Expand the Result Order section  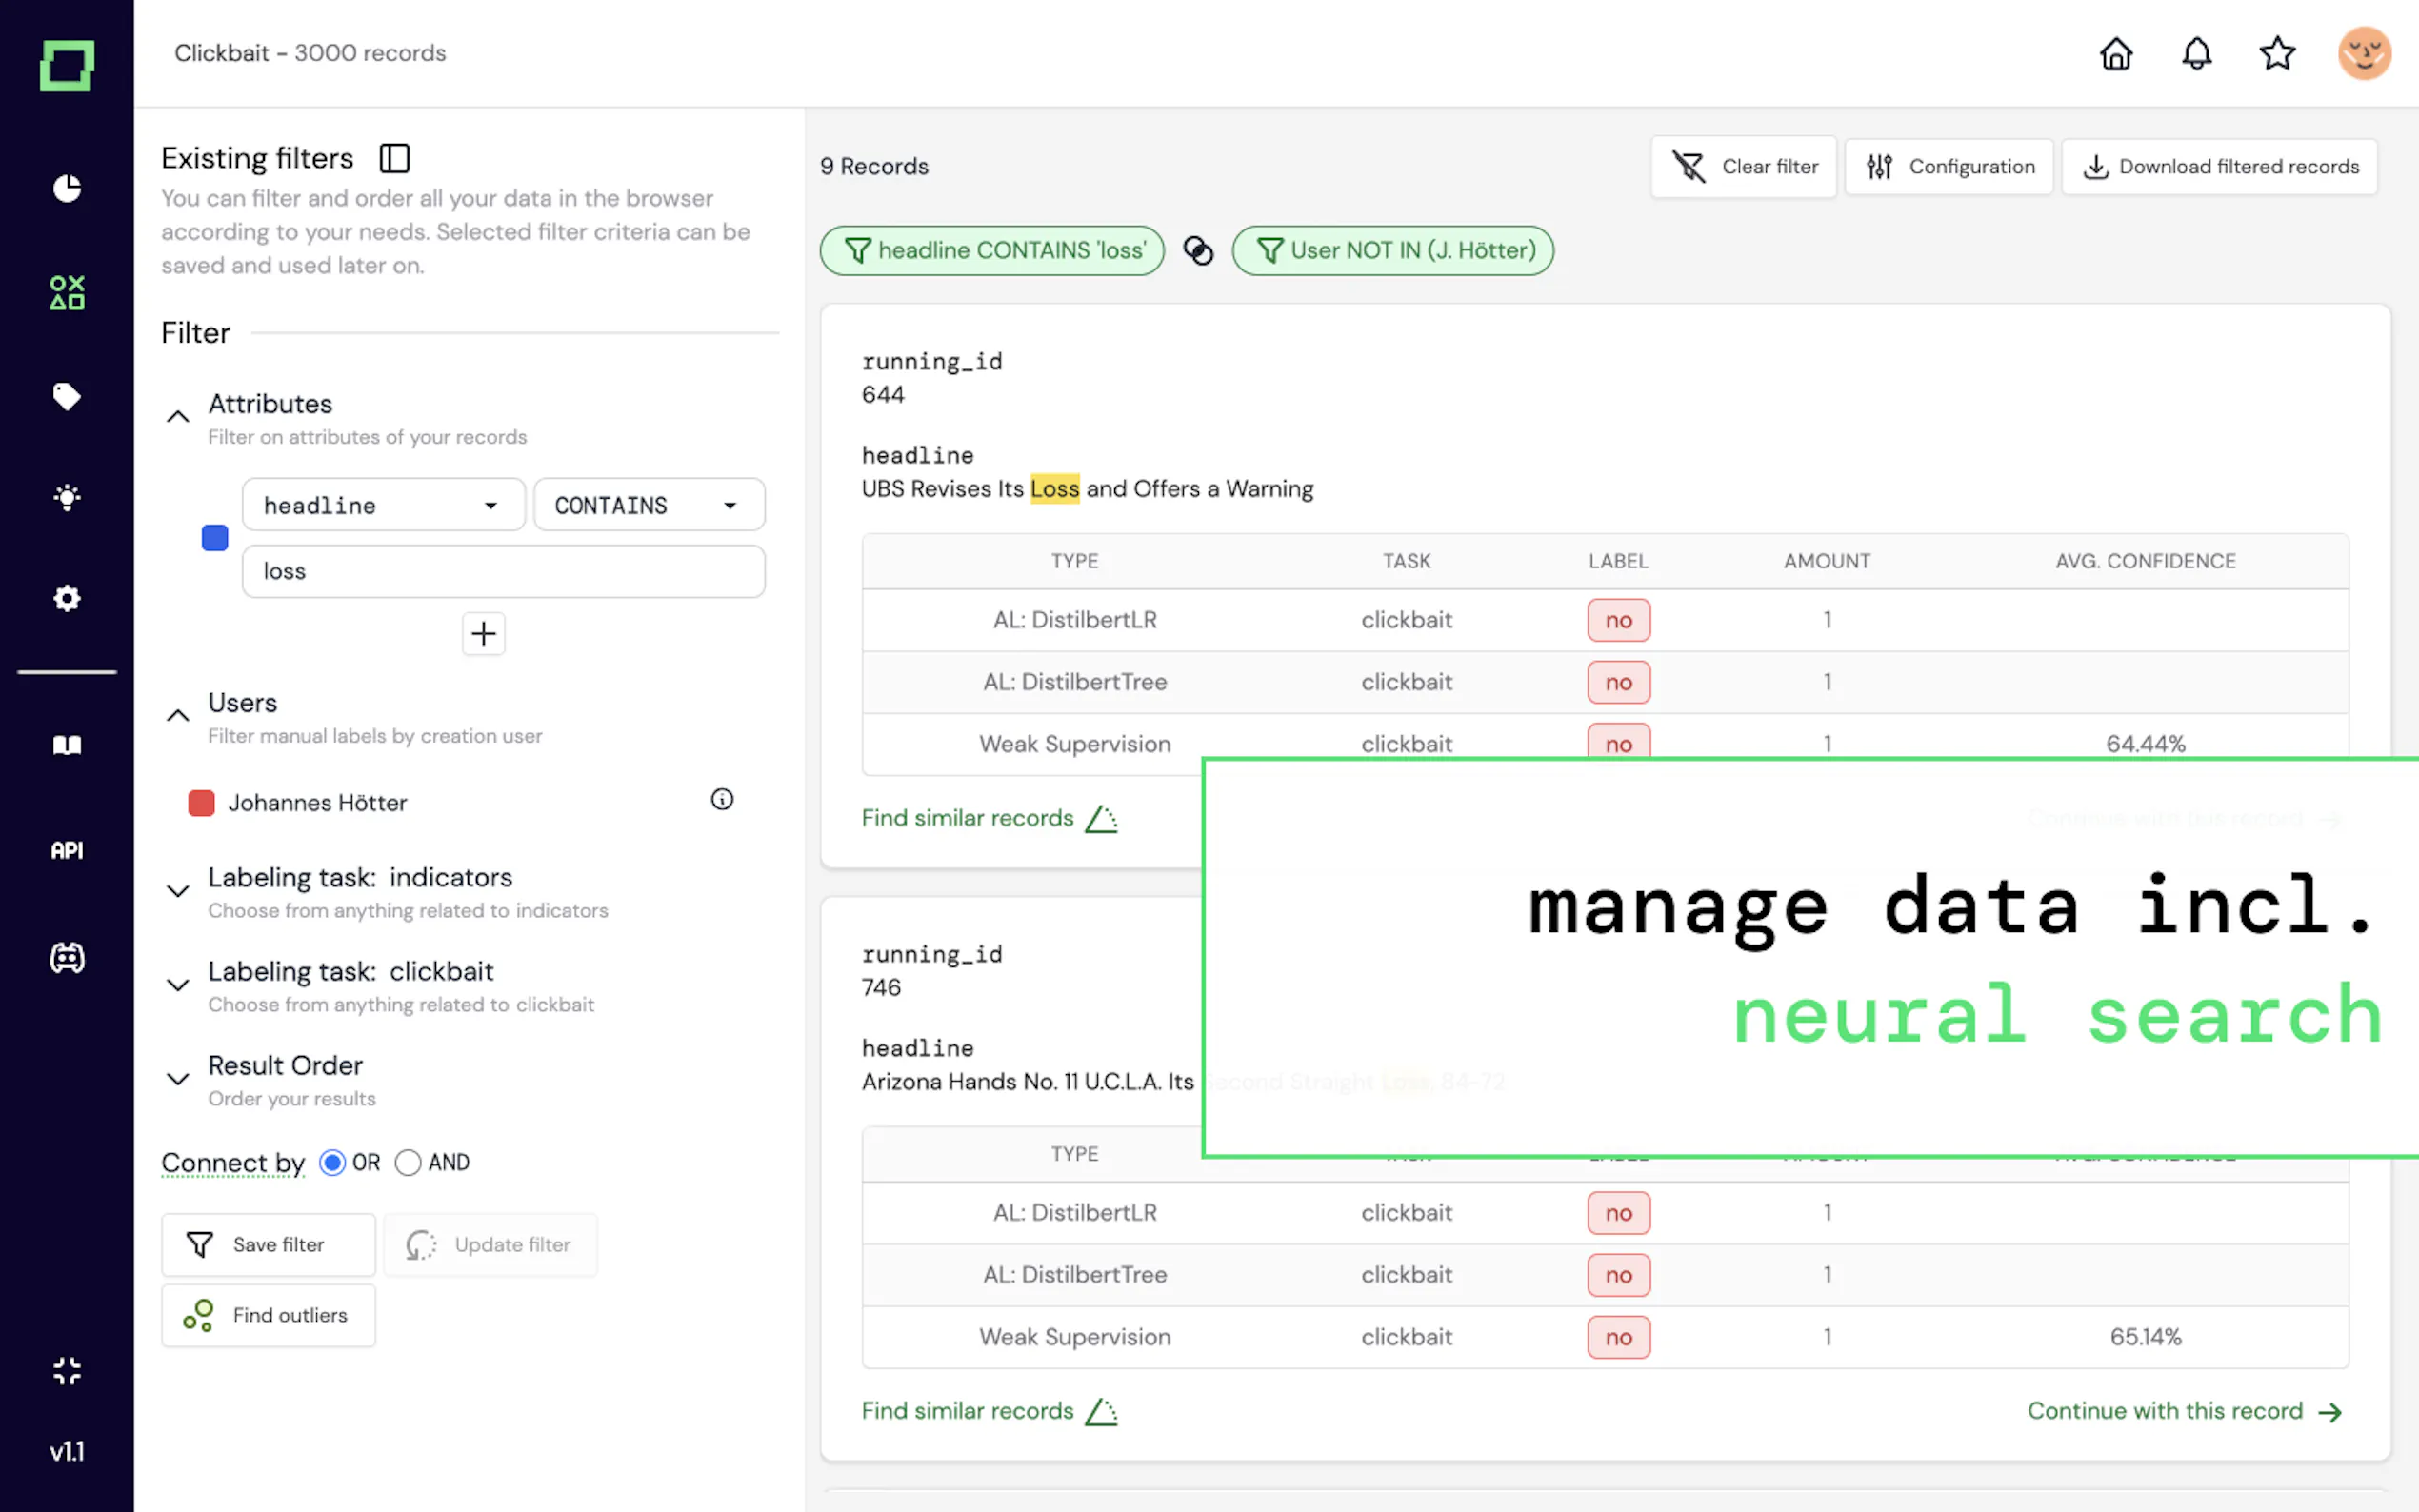coord(178,1079)
